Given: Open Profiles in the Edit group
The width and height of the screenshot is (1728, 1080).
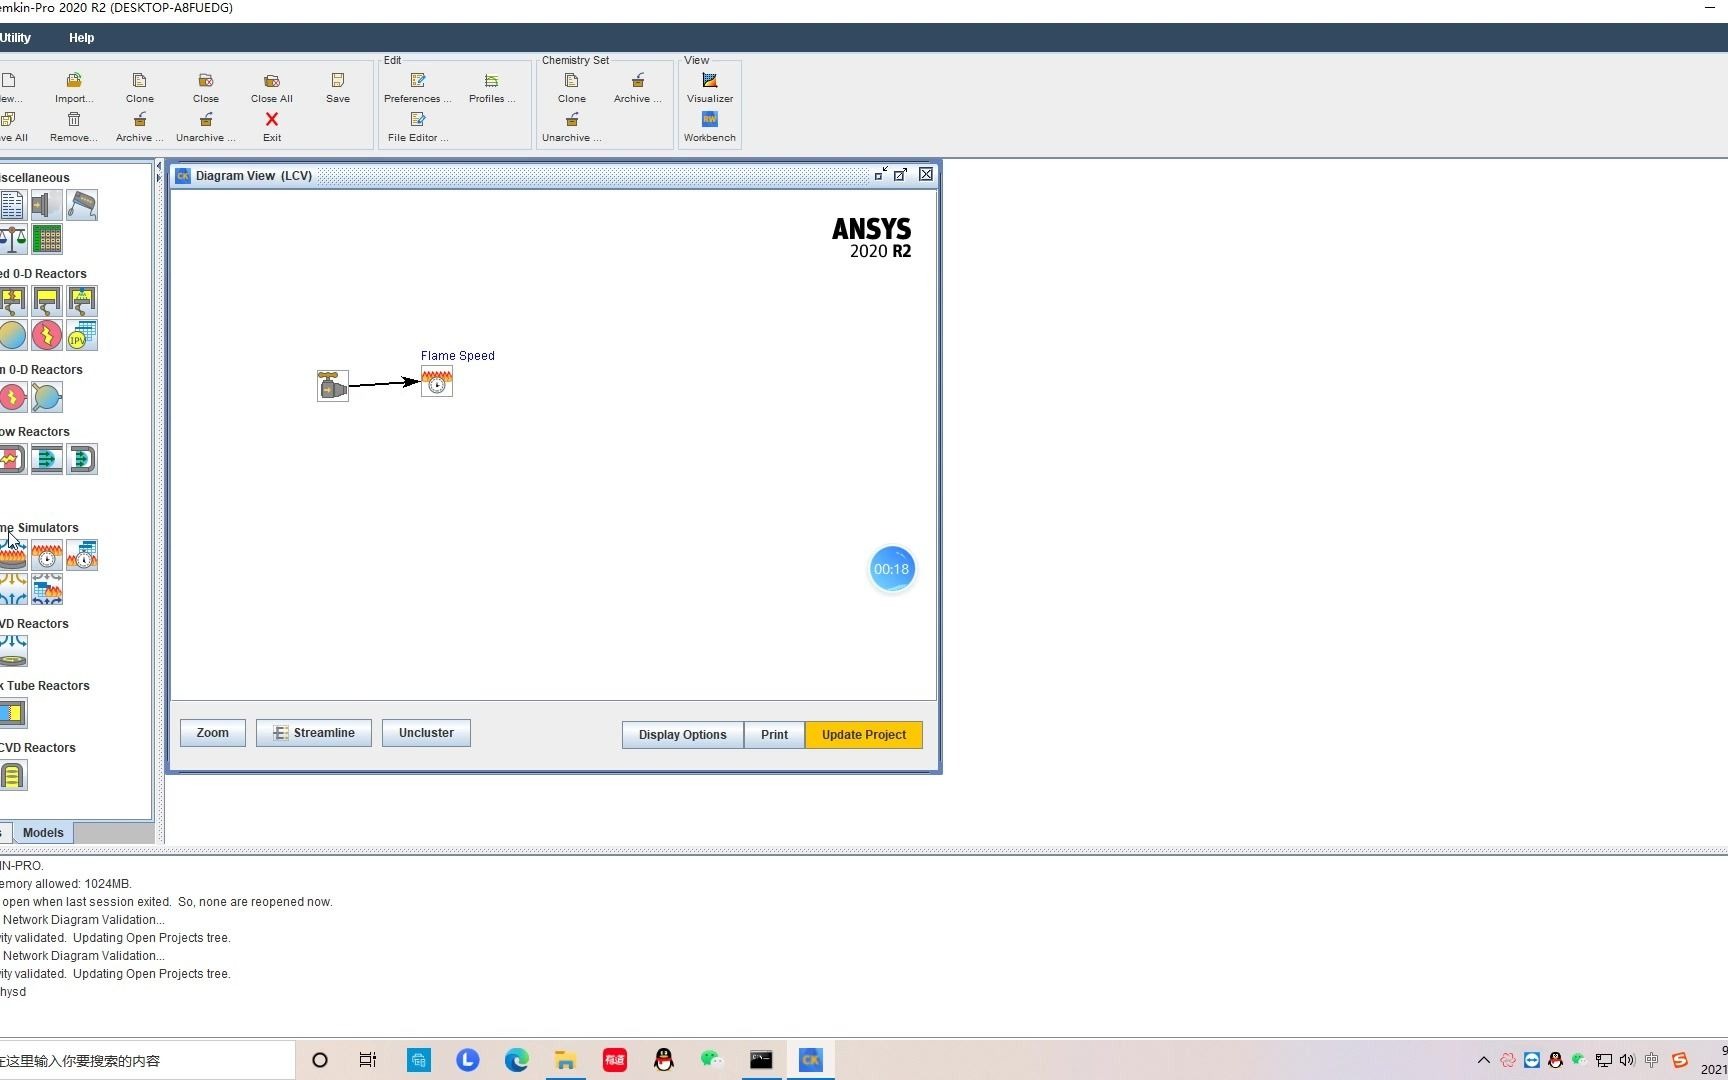Looking at the screenshot, I should point(491,81).
